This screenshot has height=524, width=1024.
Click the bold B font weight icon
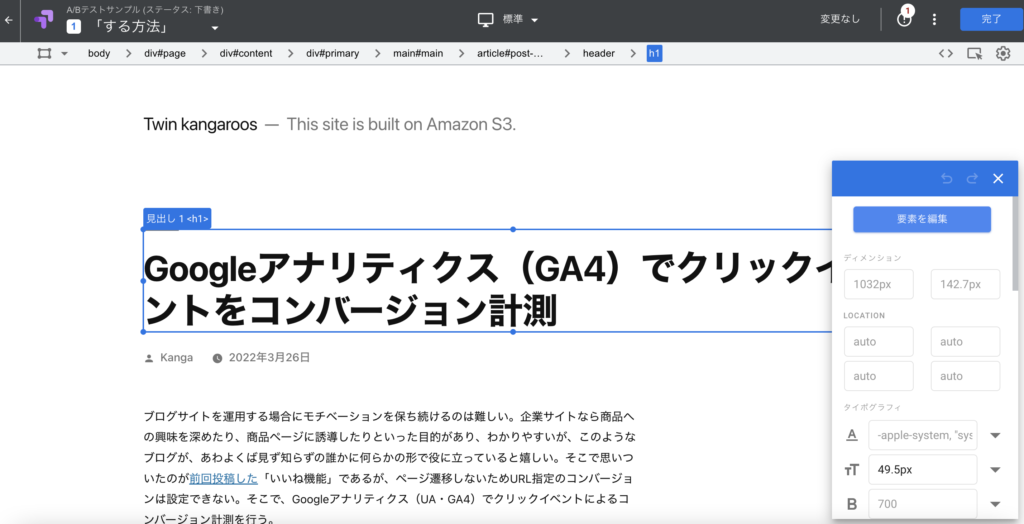[x=852, y=504]
